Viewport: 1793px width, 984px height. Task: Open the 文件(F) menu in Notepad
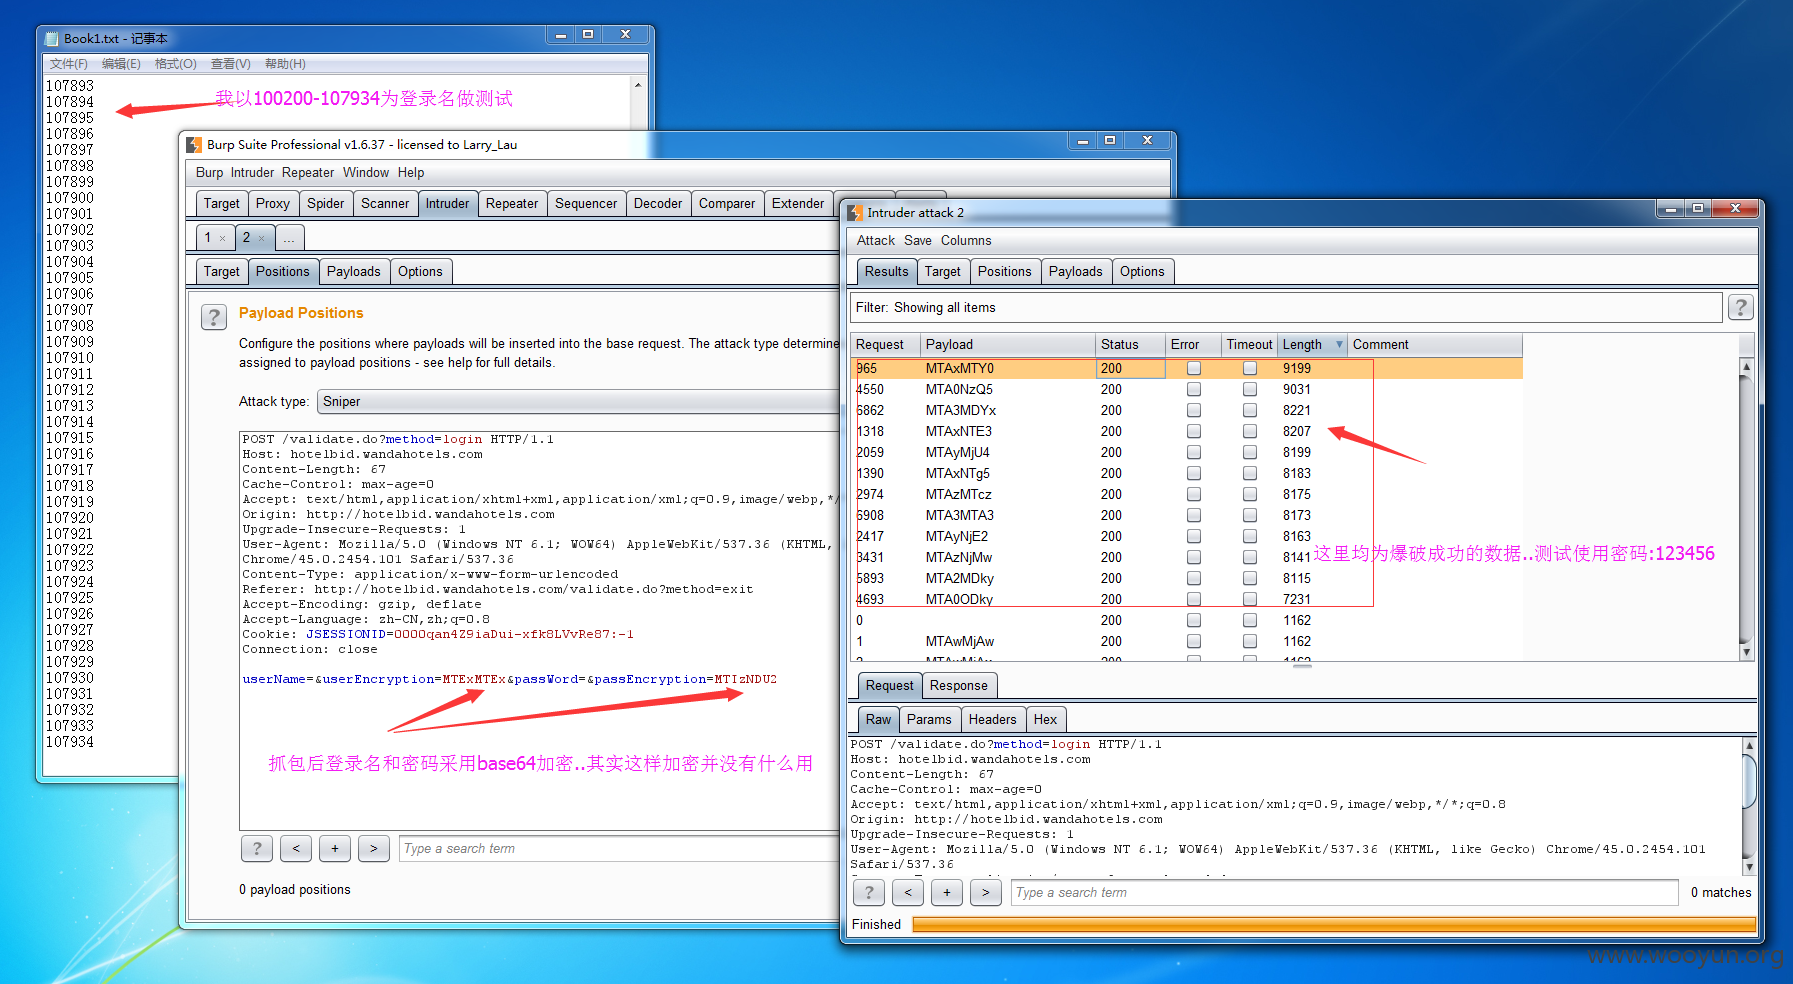pos(69,64)
